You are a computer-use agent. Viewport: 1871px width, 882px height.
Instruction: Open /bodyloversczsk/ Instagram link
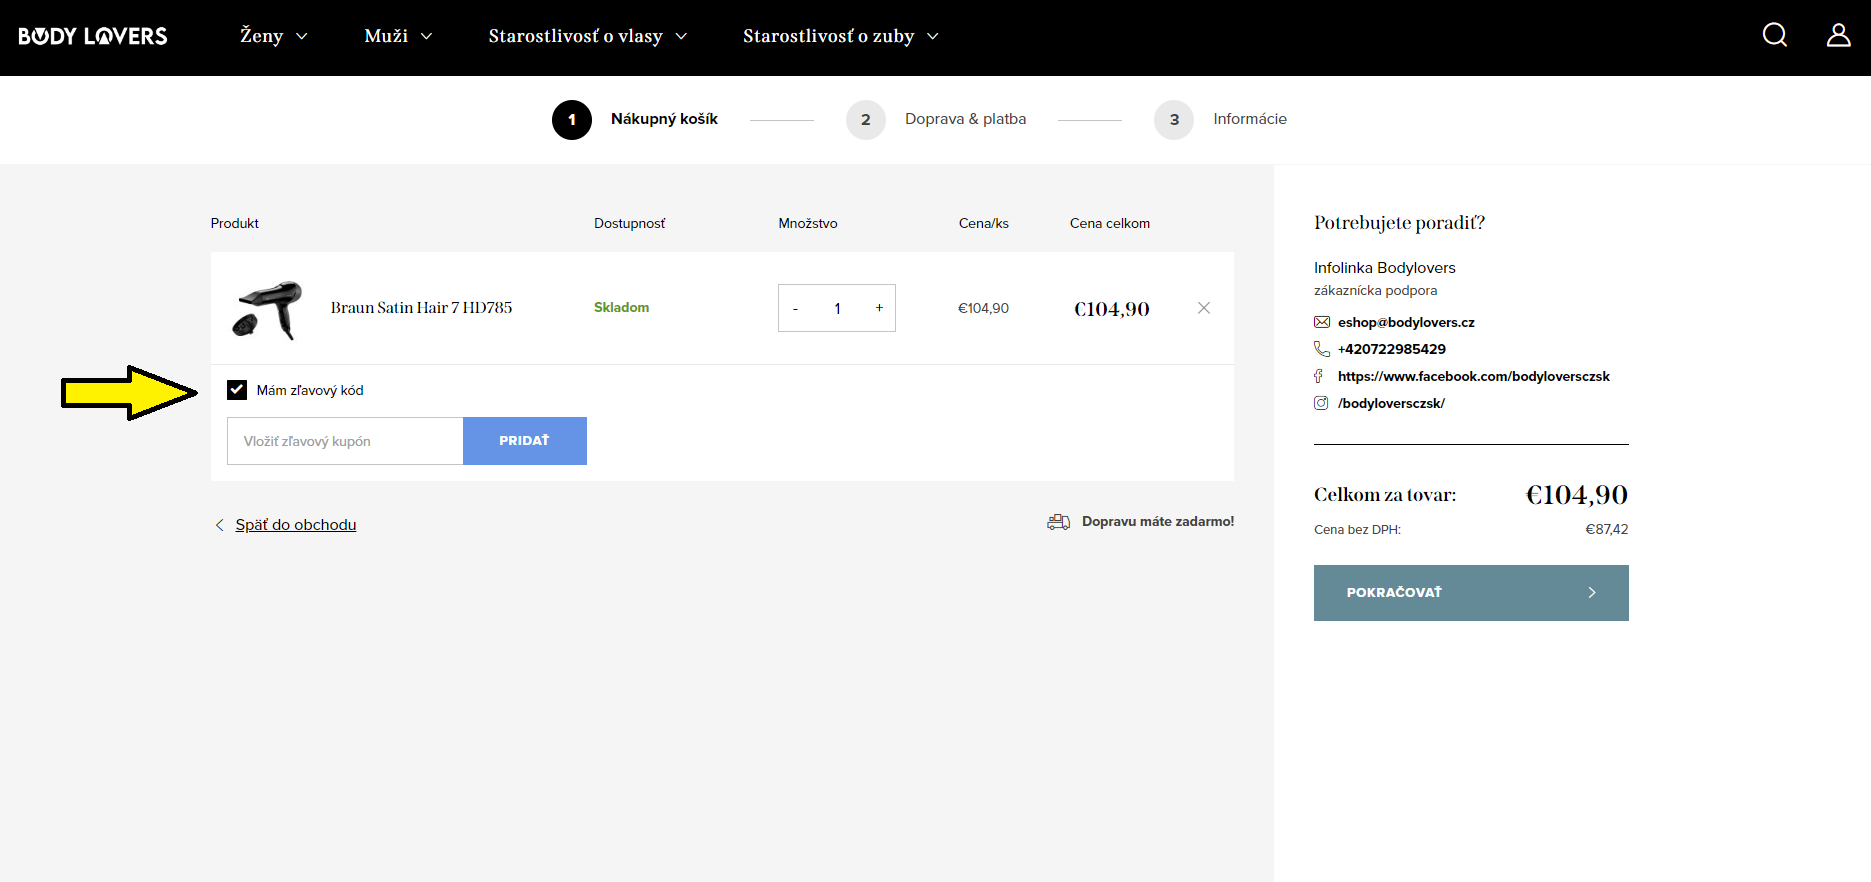coord(1391,403)
